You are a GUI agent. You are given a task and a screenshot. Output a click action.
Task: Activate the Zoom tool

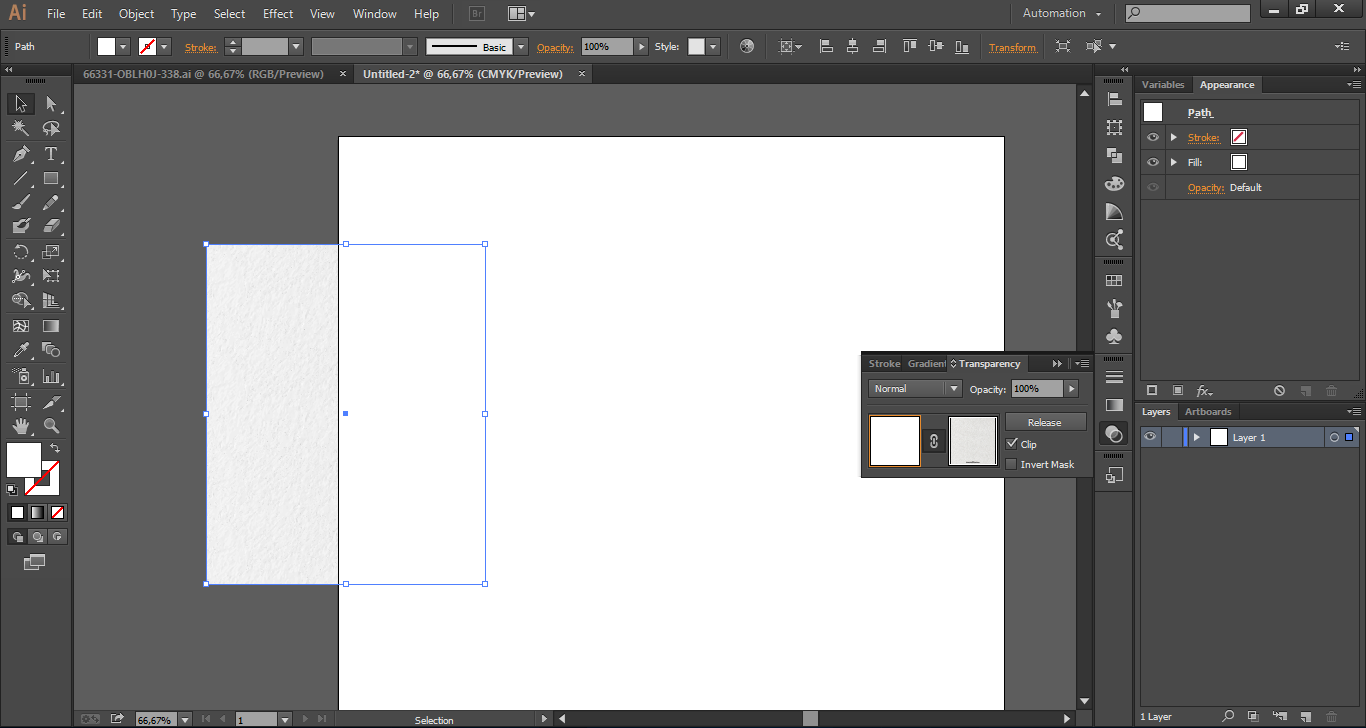click(51, 427)
